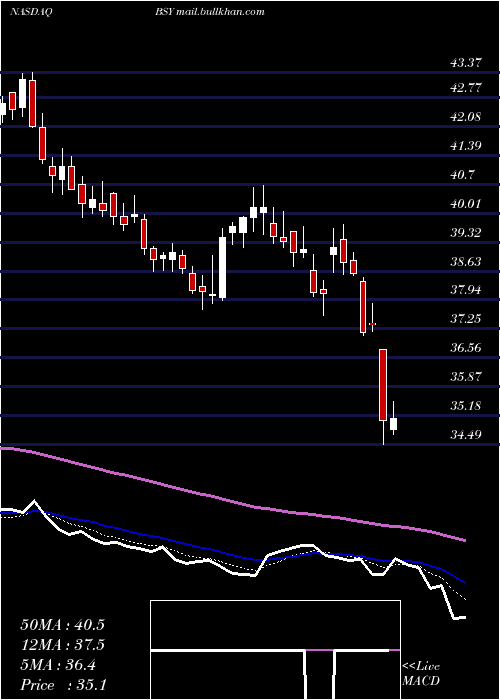Click the 40.7 price axis label
This screenshot has width=500, height=700.
point(462,175)
